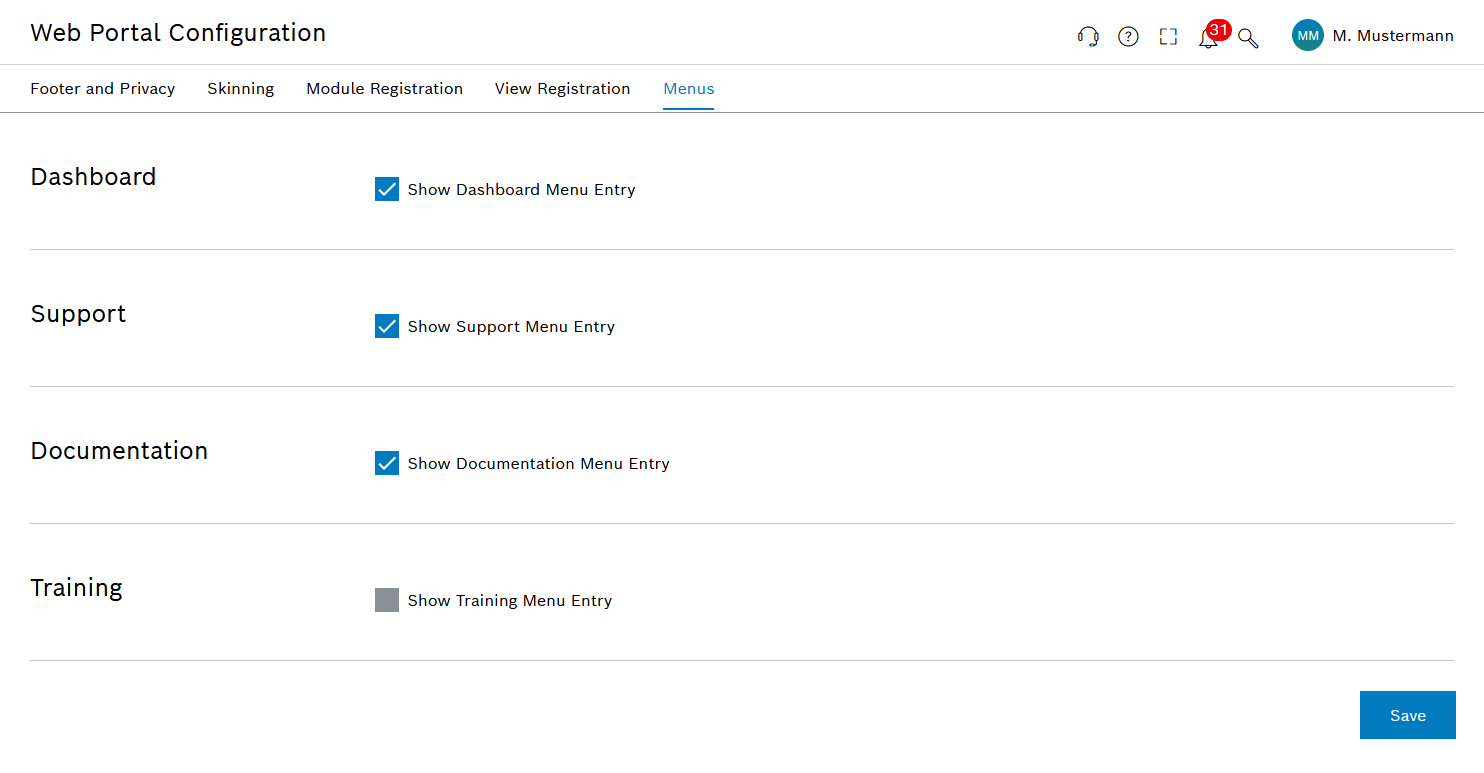
Task: Enable the Show Training Menu Entry checkbox
Action: pos(387,600)
